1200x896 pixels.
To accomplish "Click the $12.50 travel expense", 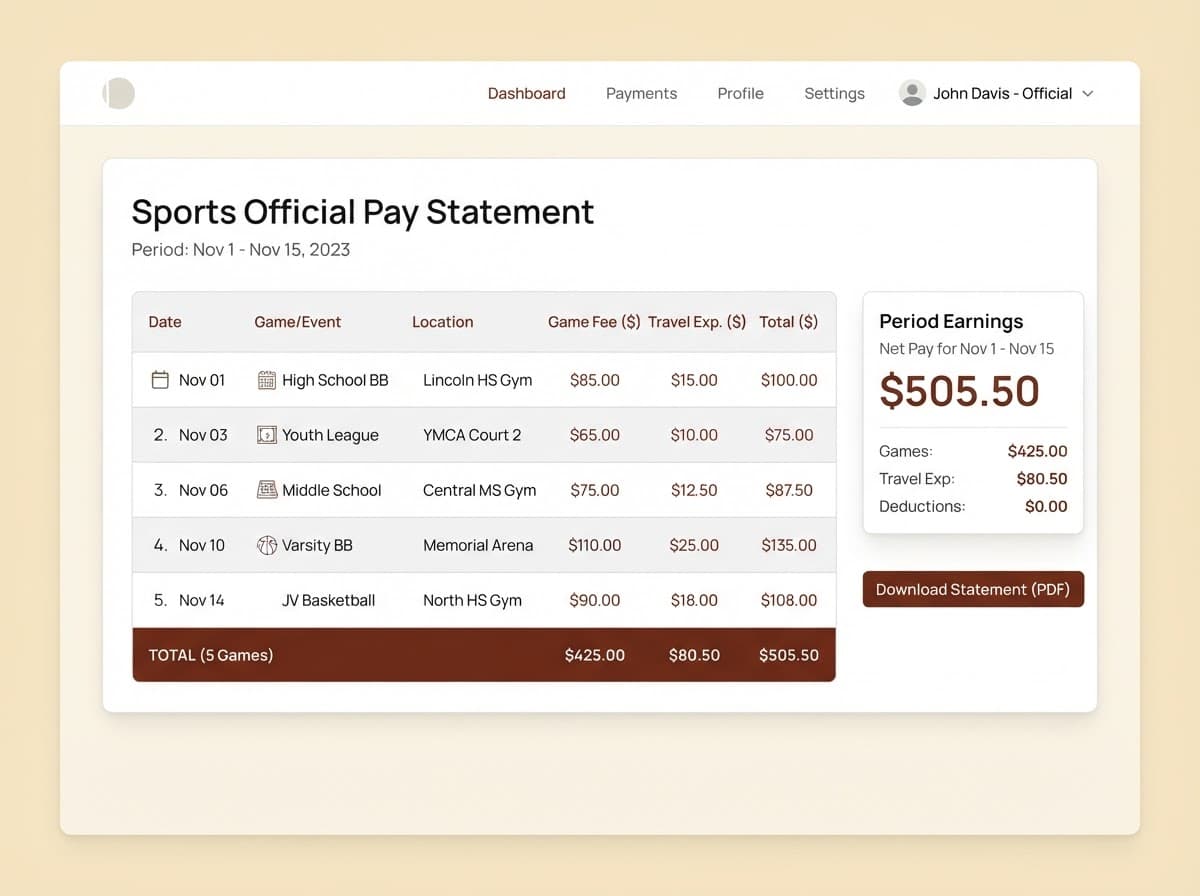I will (694, 490).
